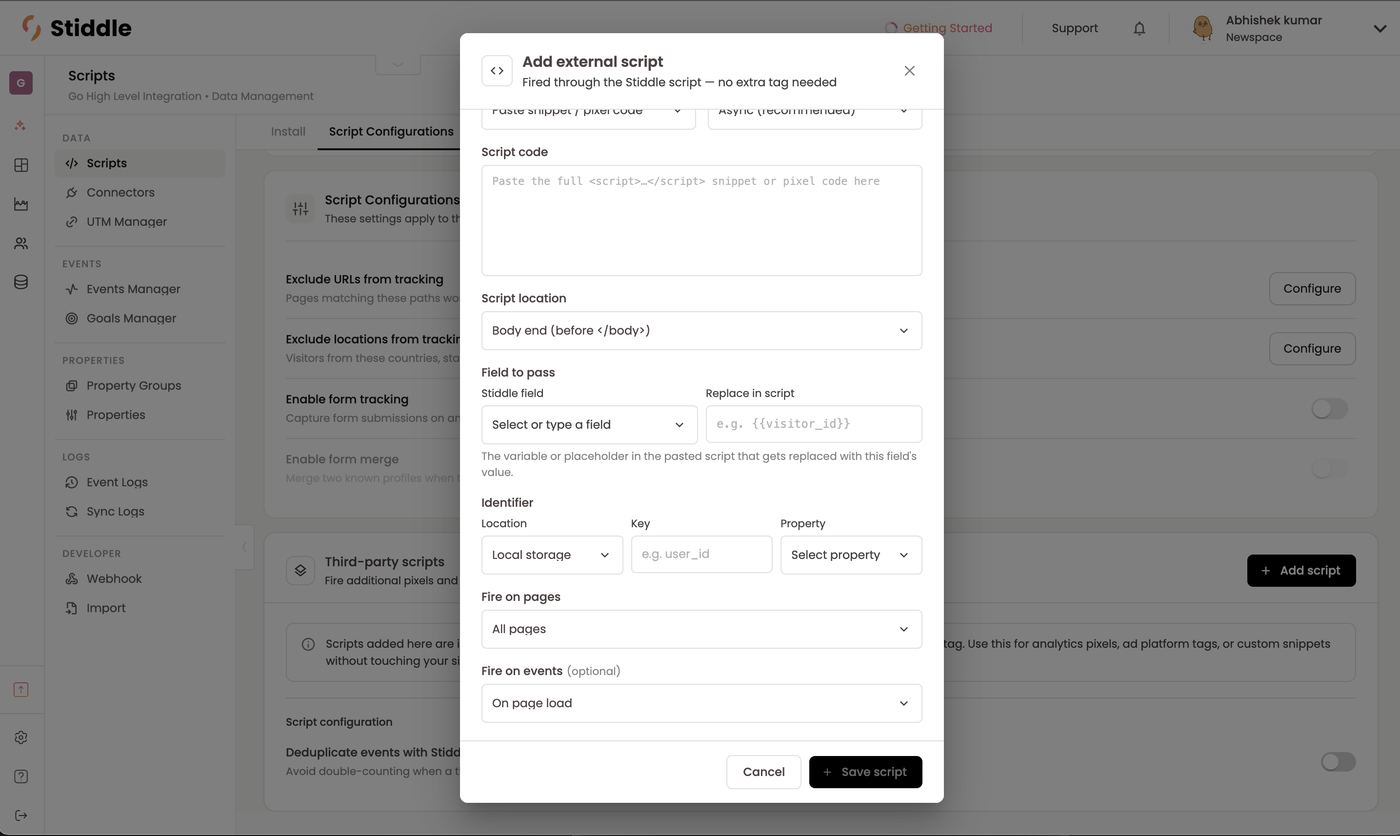Focus the Script code text area
1400x836 pixels.
pyautogui.click(x=701, y=220)
